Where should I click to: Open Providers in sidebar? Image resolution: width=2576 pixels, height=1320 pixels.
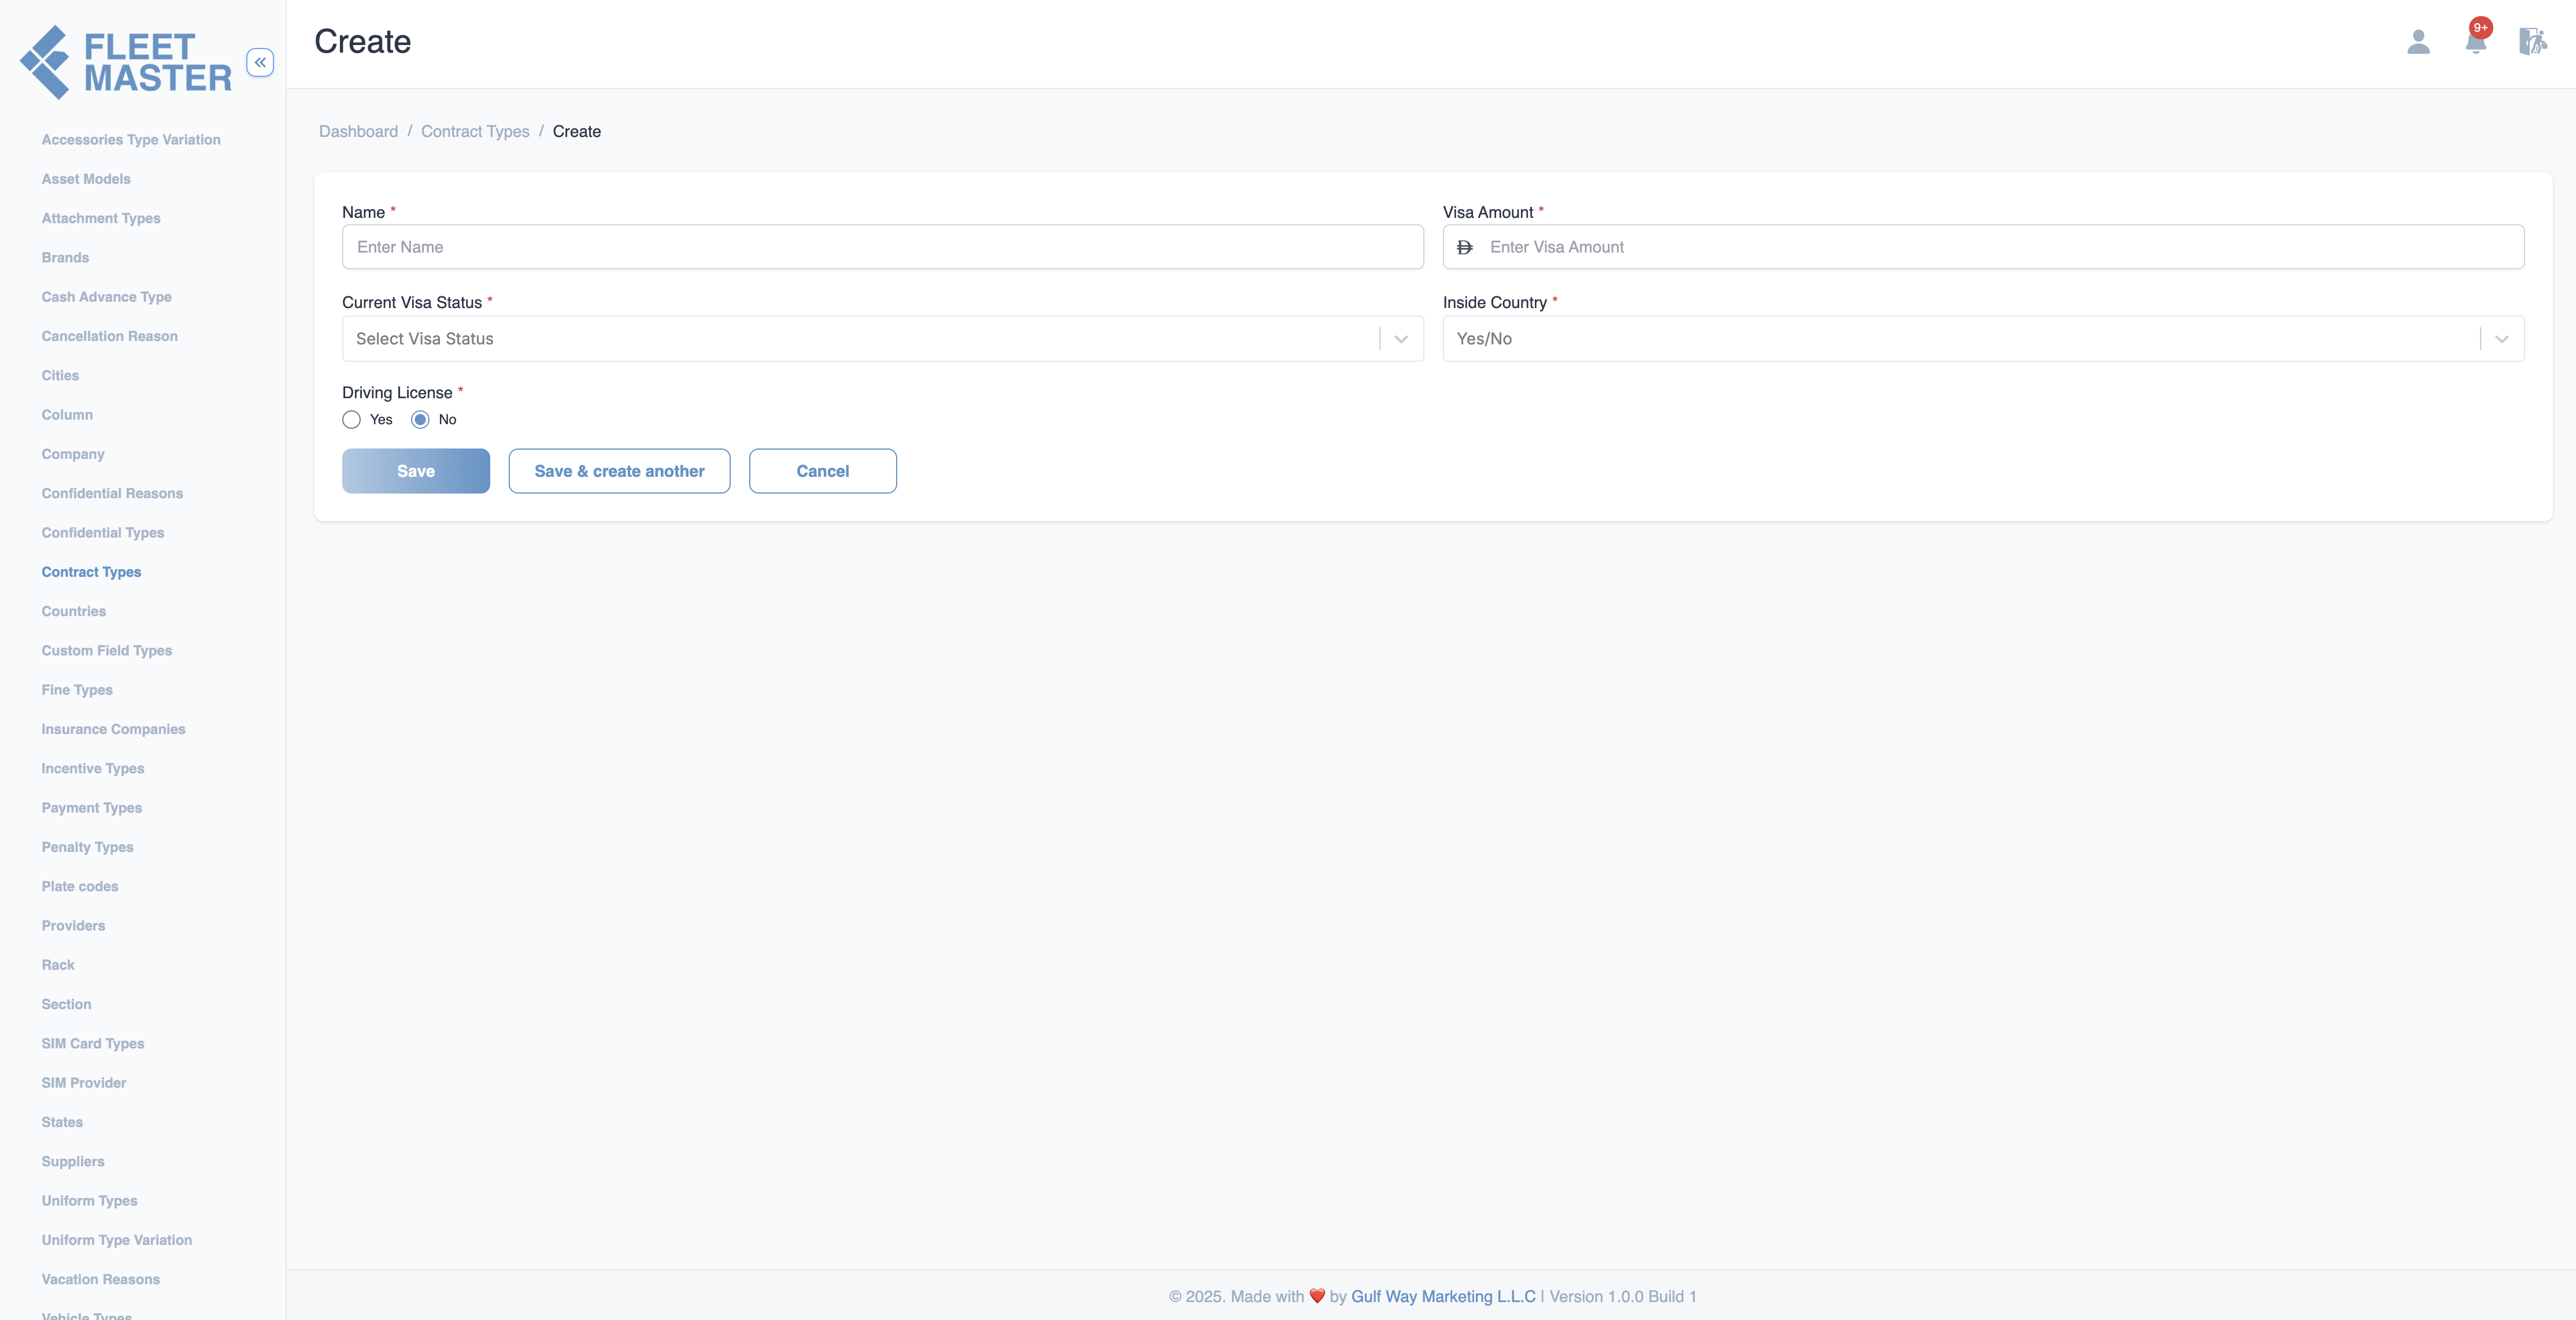click(73, 926)
